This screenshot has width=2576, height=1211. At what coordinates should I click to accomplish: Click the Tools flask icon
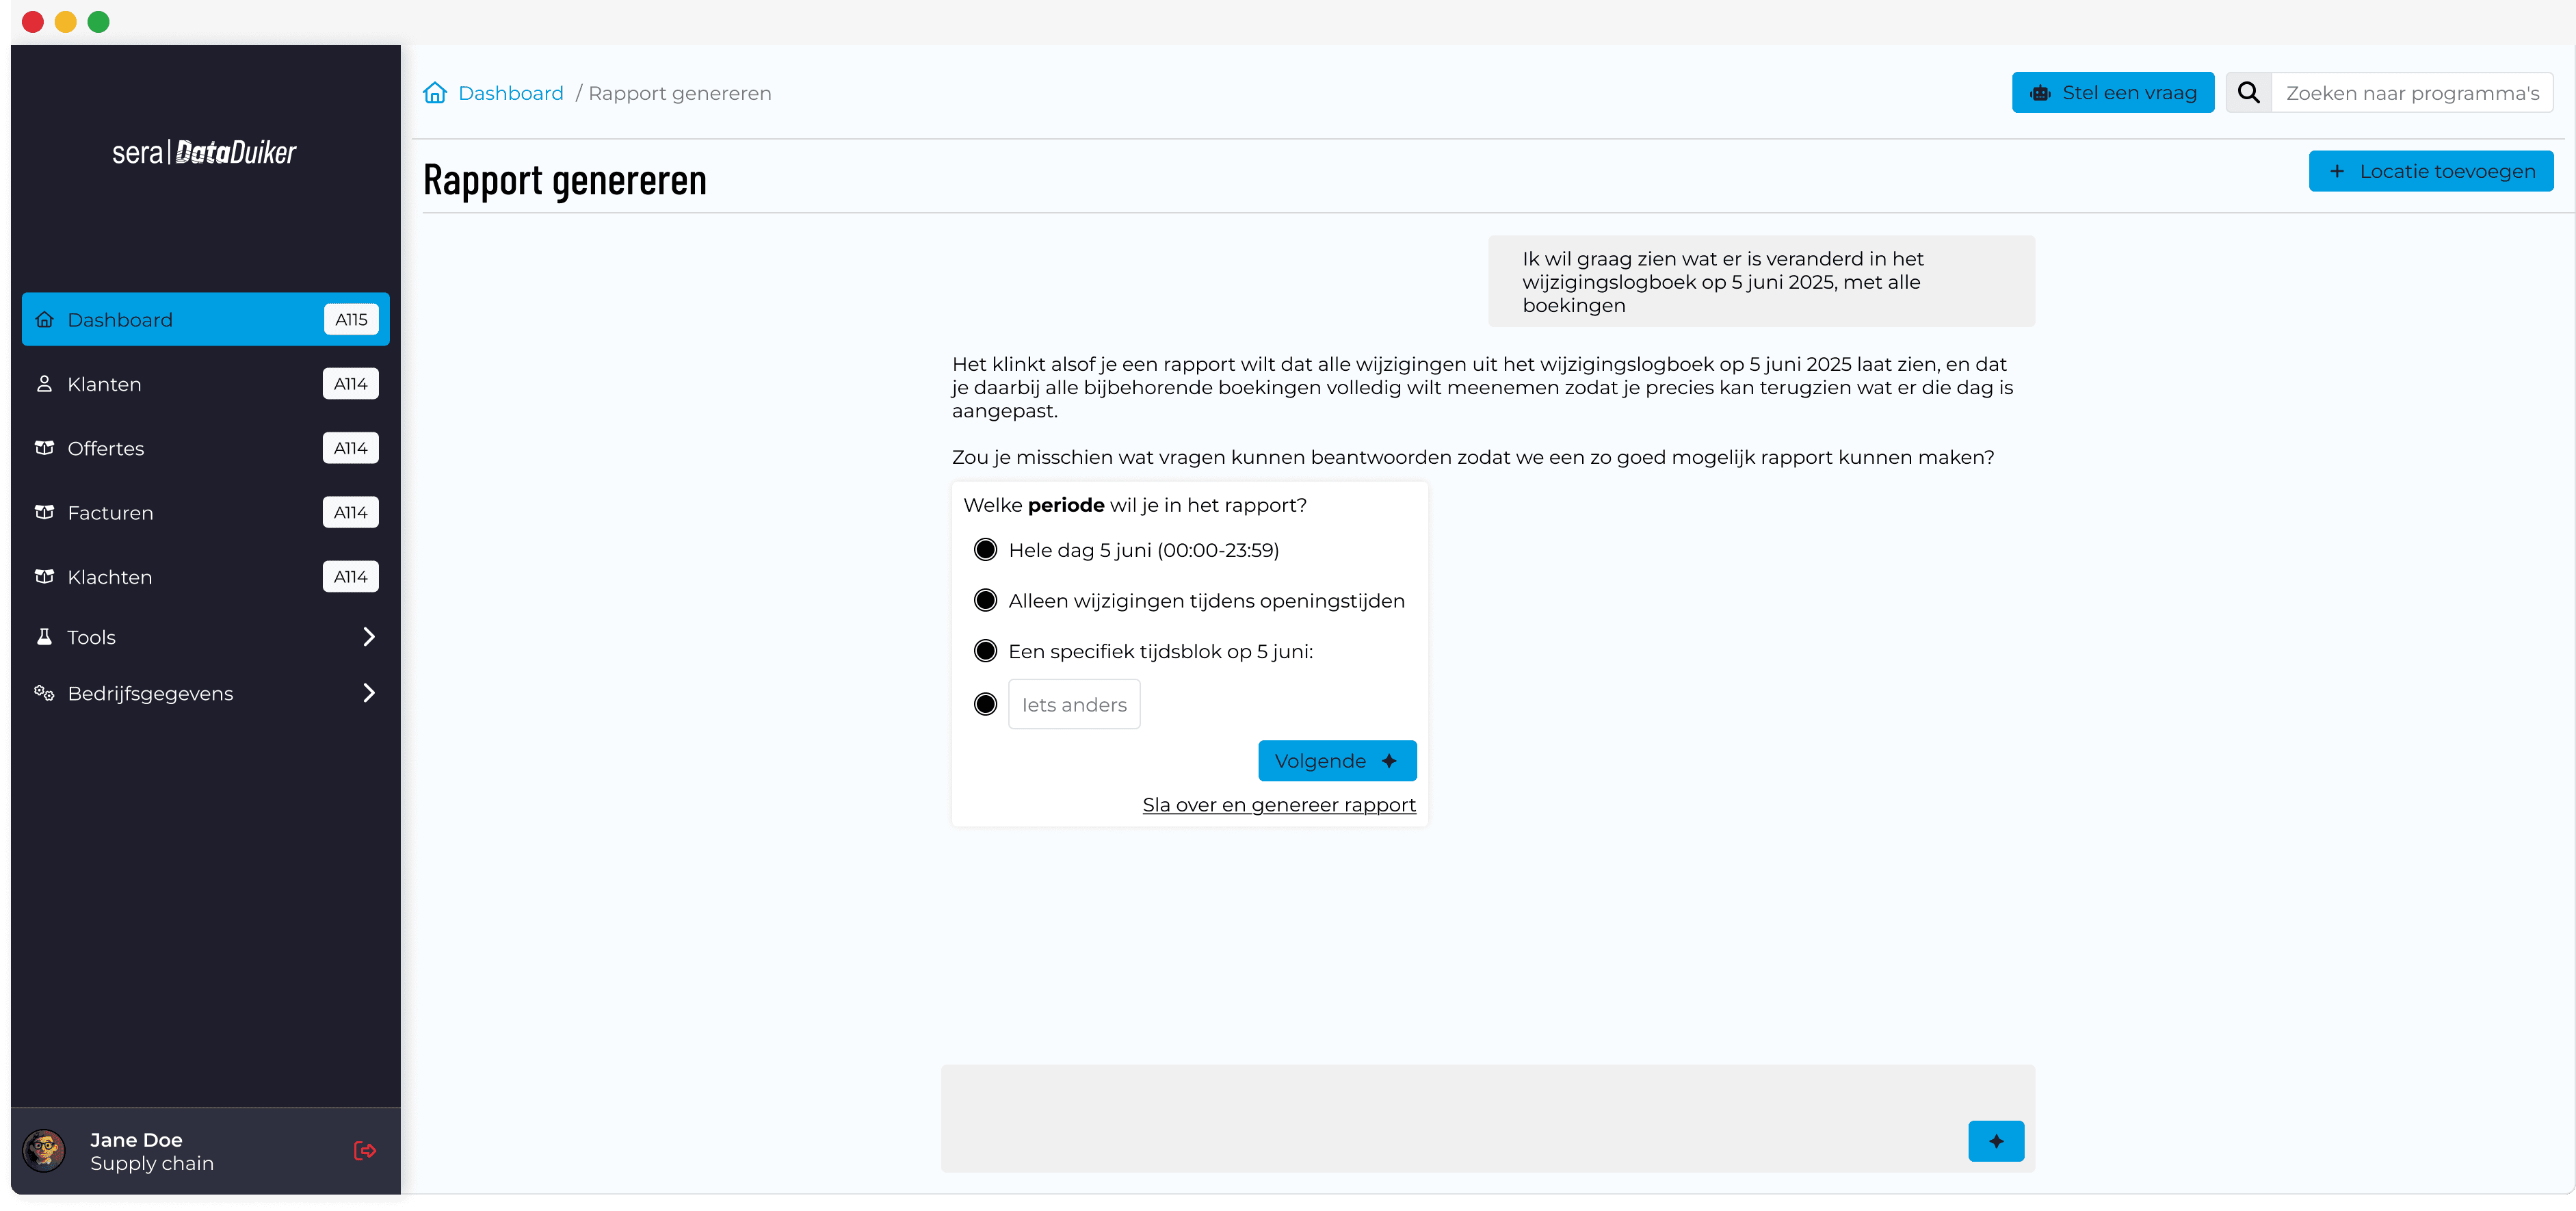click(44, 637)
